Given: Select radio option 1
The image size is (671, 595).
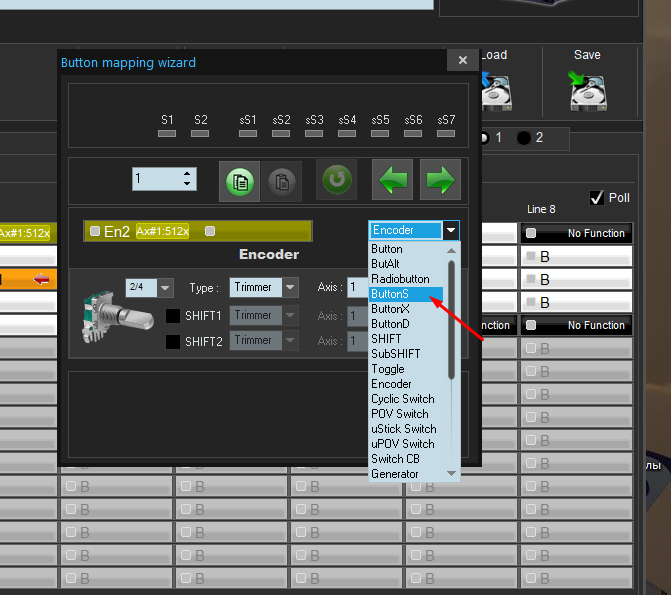Looking at the screenshot, I should tap(484, 138).
